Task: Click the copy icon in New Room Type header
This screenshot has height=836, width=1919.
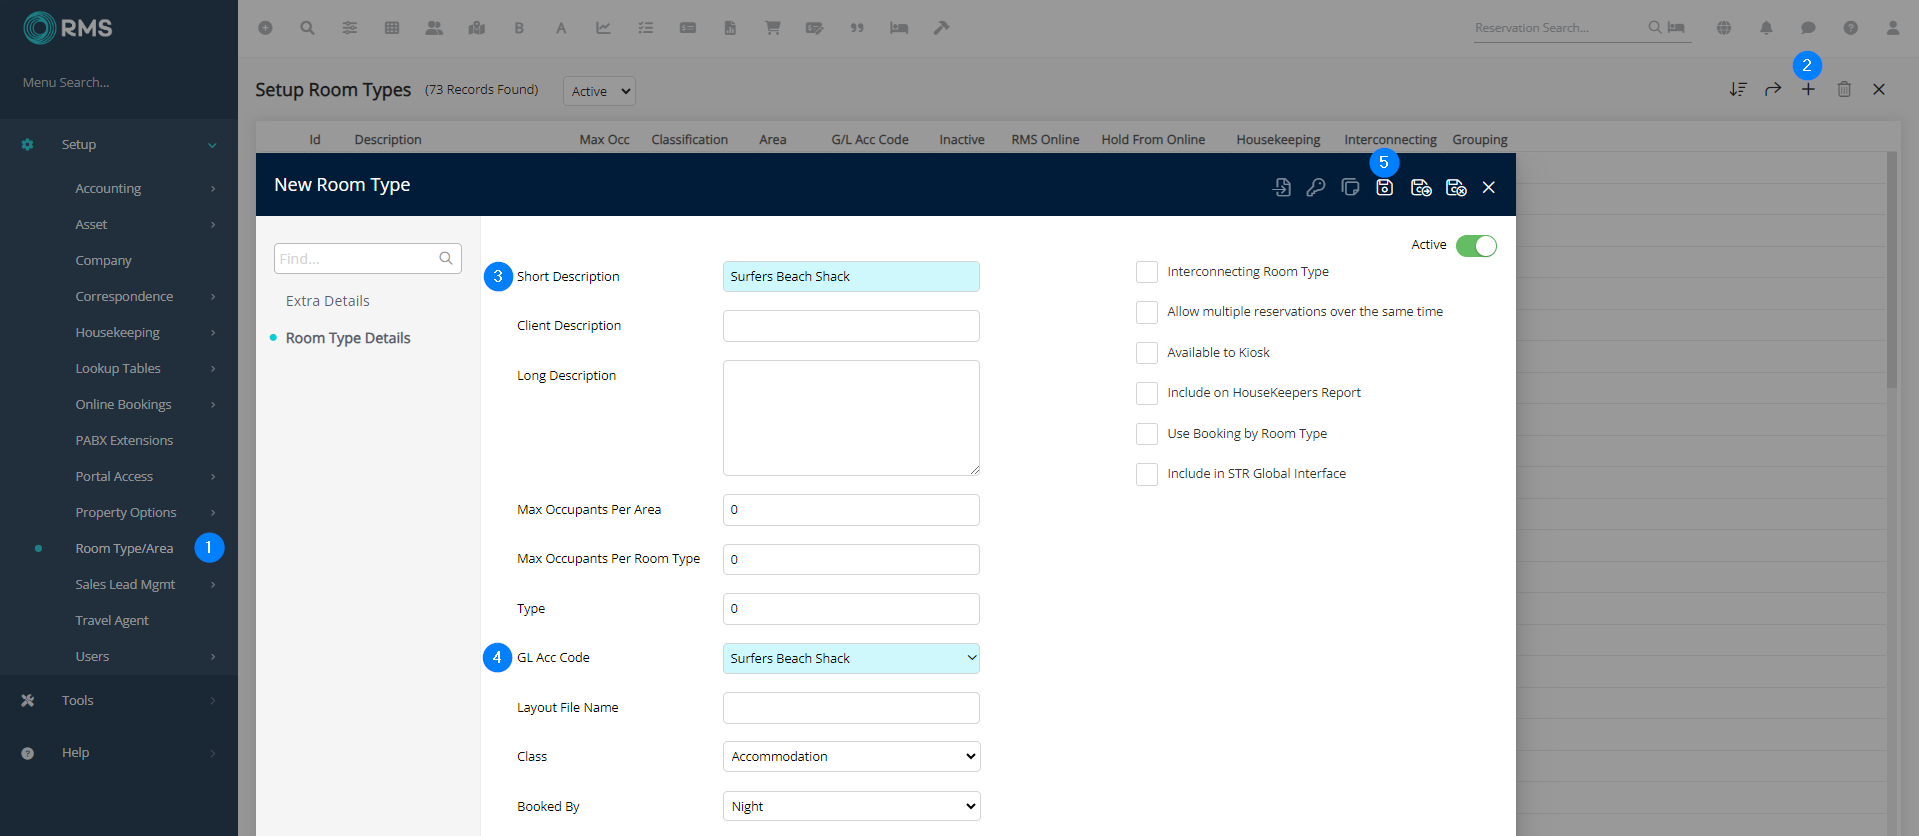Action: (x=1350, y=187)
